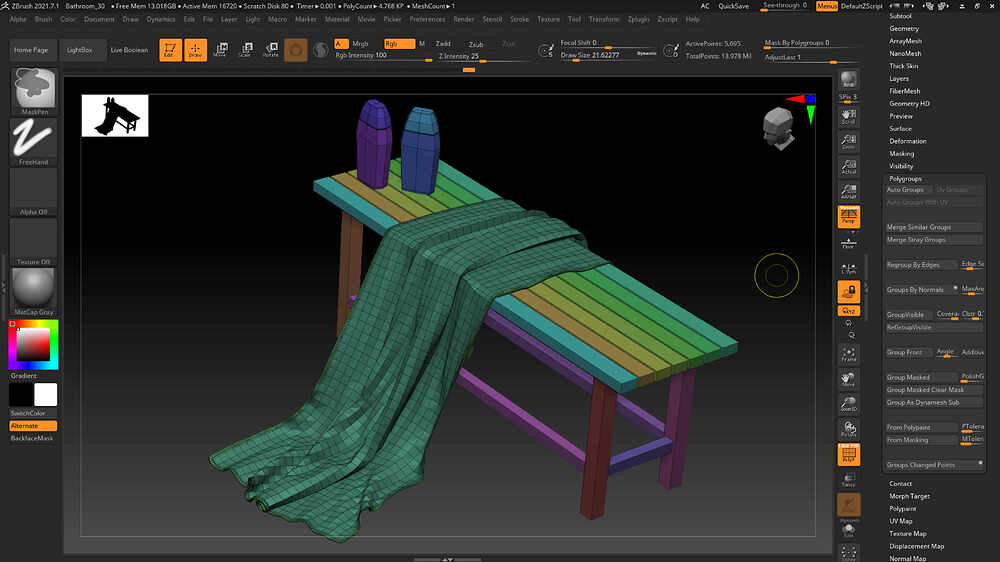Click the A button beside Mrgb
Viewport: 1000px width, 562px height.
pos(341,44)
